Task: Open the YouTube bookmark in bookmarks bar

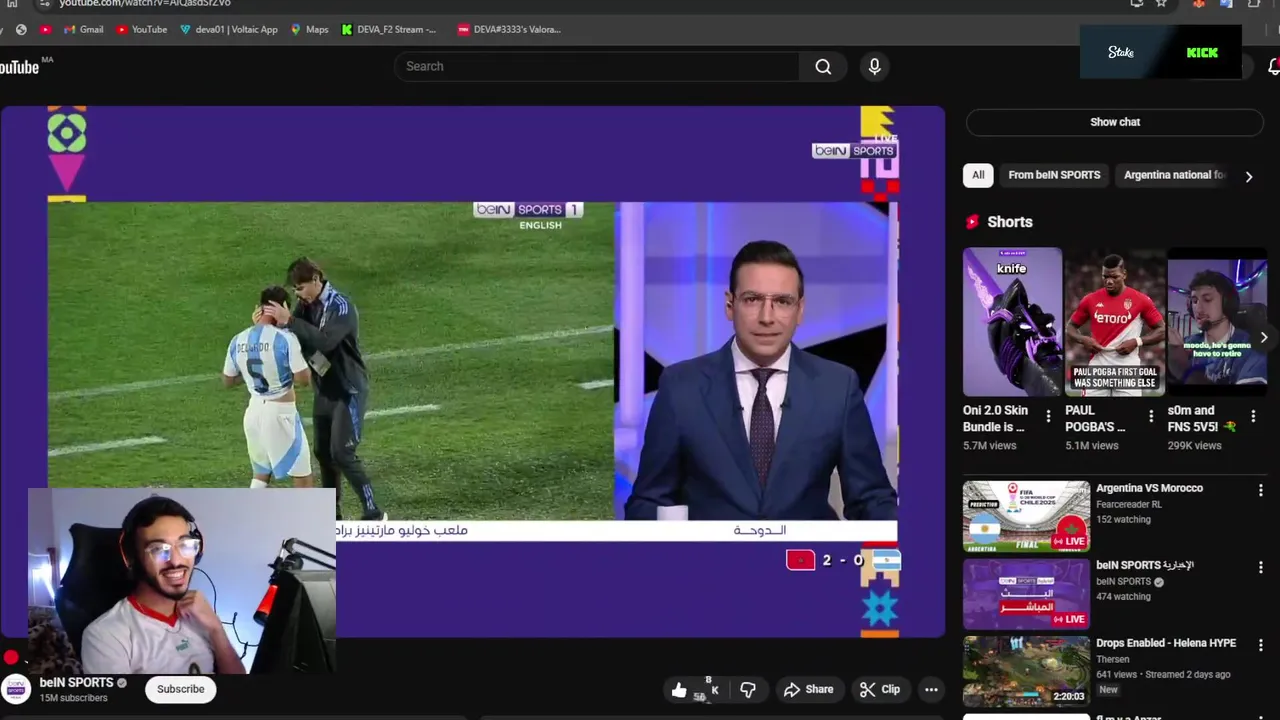Action: (x=141, y=29)
